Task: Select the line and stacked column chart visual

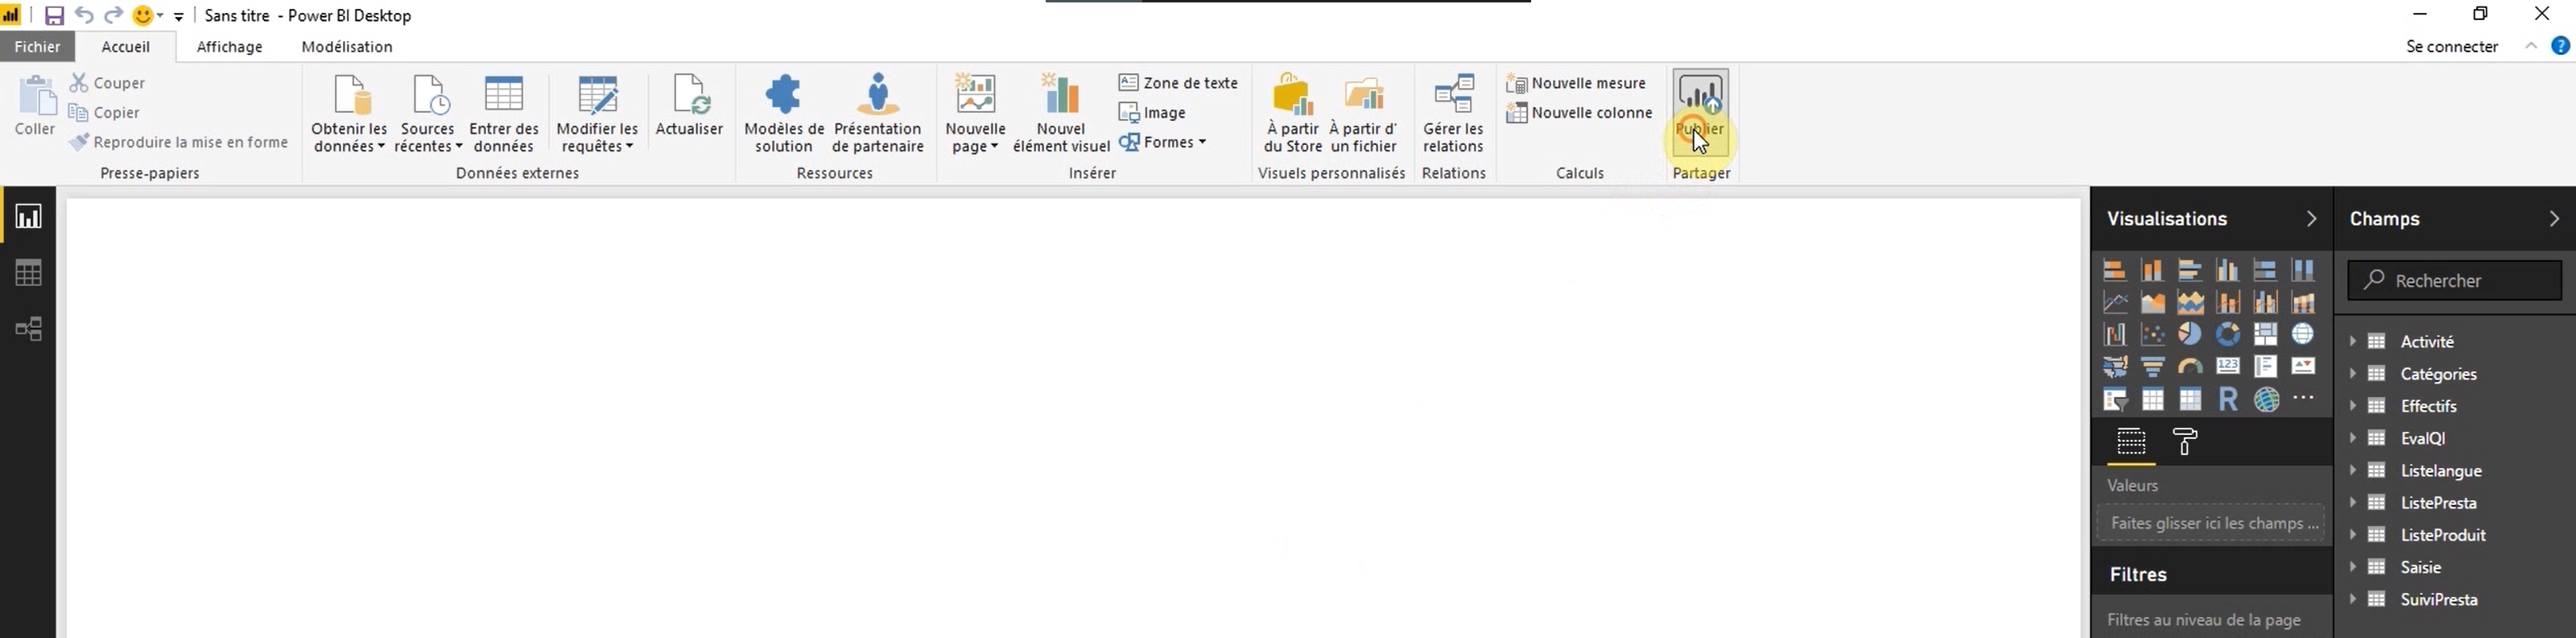Action: (x=2228, y=302)
